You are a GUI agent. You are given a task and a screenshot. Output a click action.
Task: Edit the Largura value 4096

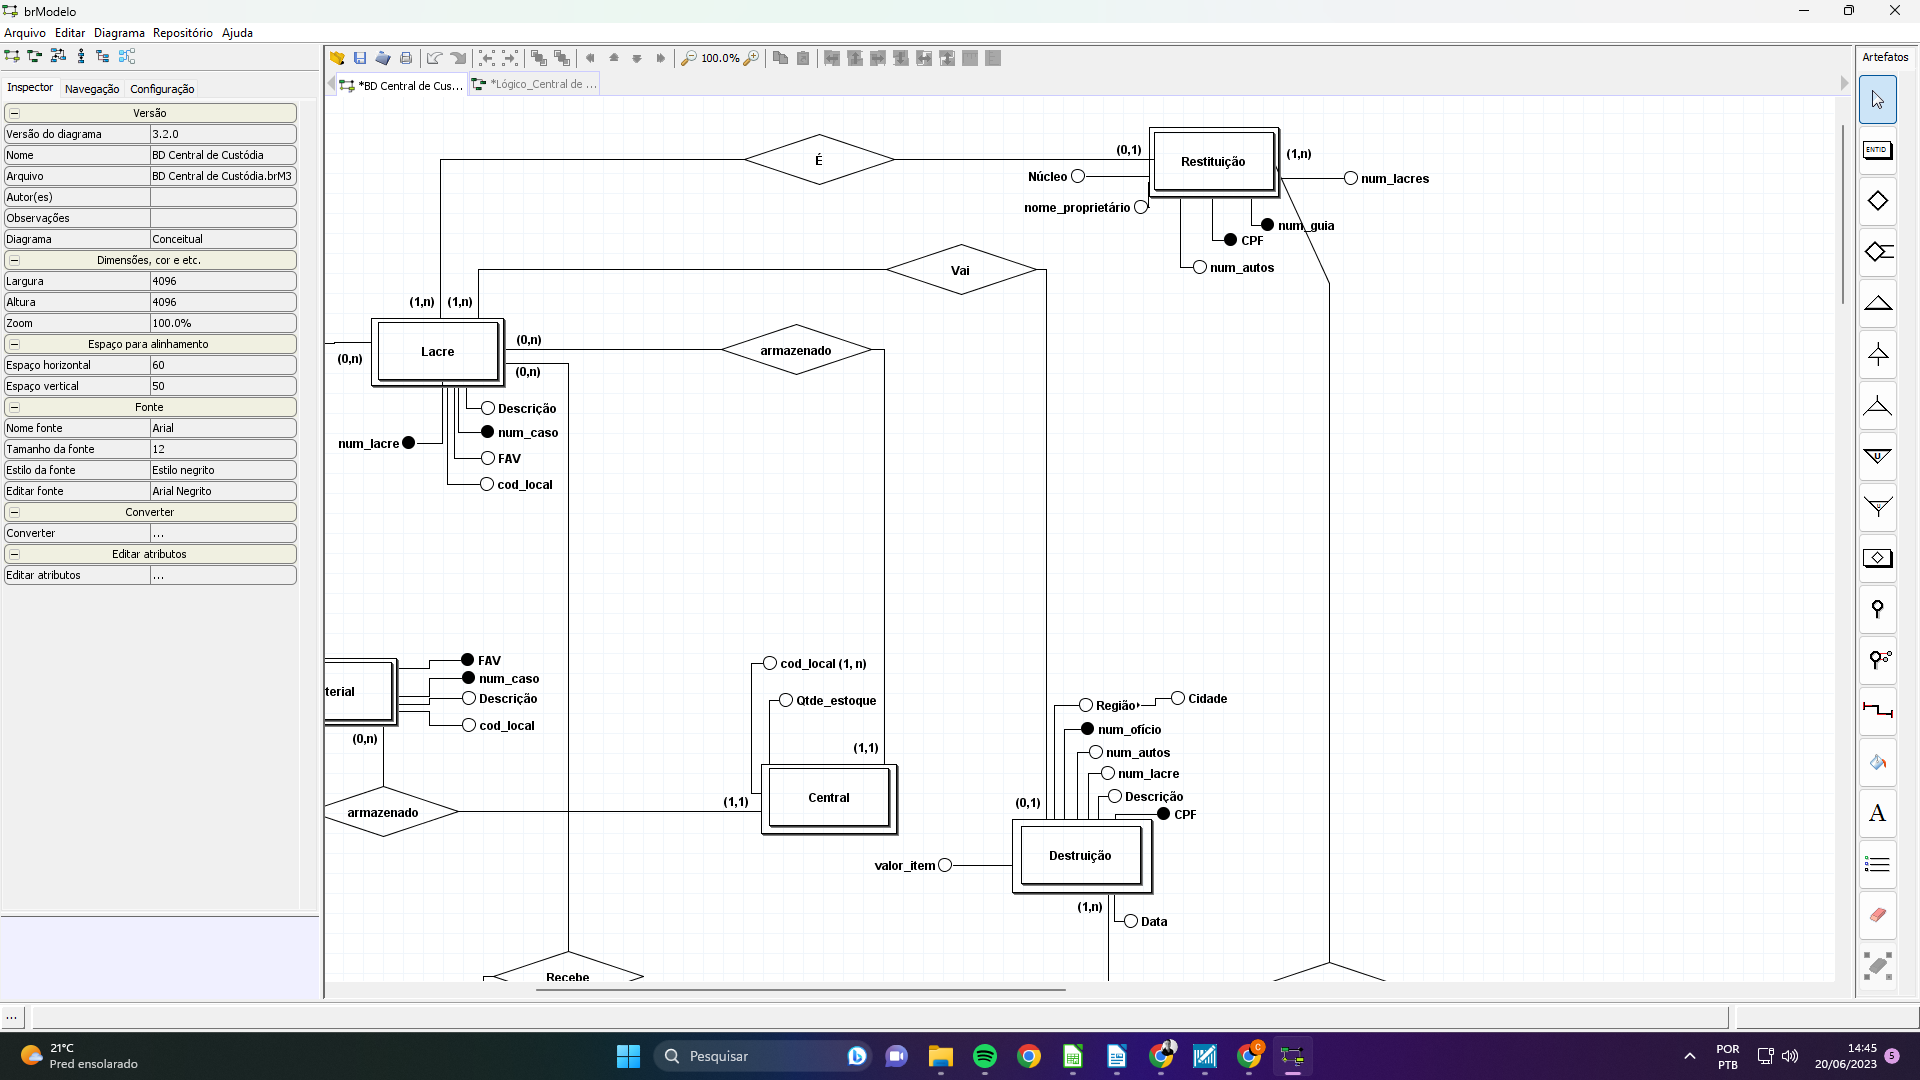coord(223,281)
